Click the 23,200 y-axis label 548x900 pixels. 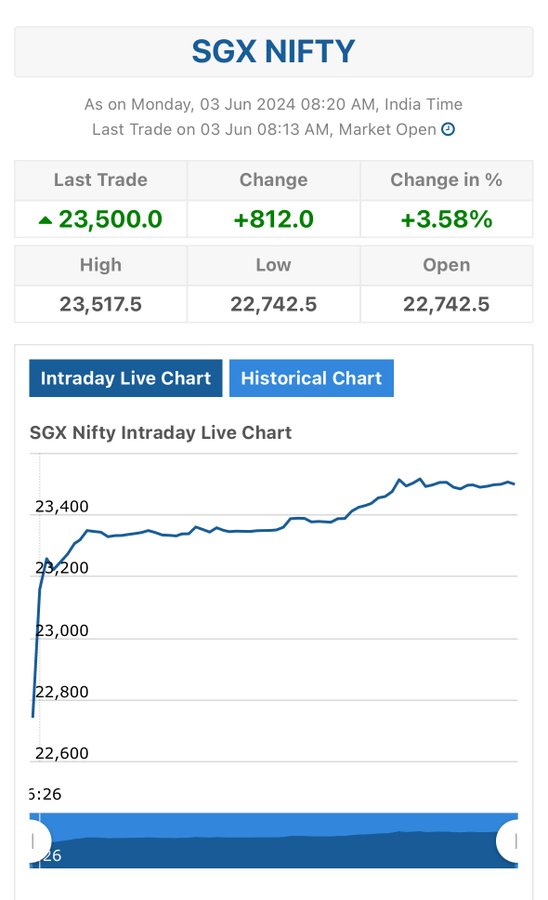pyautogui.click(x=62, y=568)
